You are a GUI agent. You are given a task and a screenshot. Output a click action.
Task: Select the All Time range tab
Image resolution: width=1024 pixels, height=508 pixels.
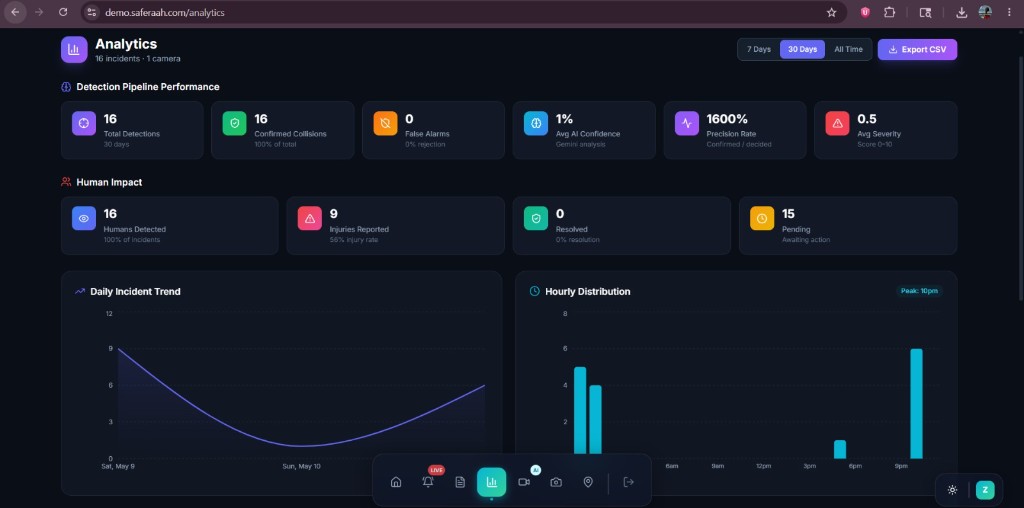click(x=848, y=50)
